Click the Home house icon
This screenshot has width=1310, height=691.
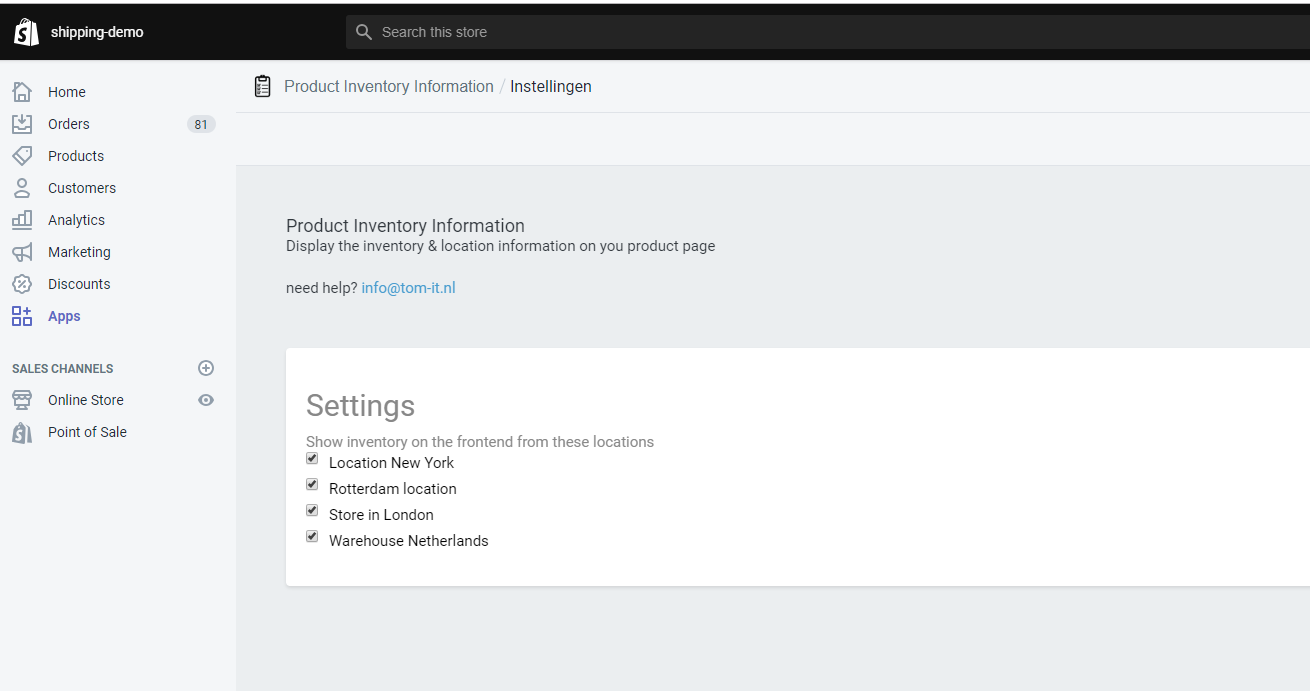click(22, 92)
